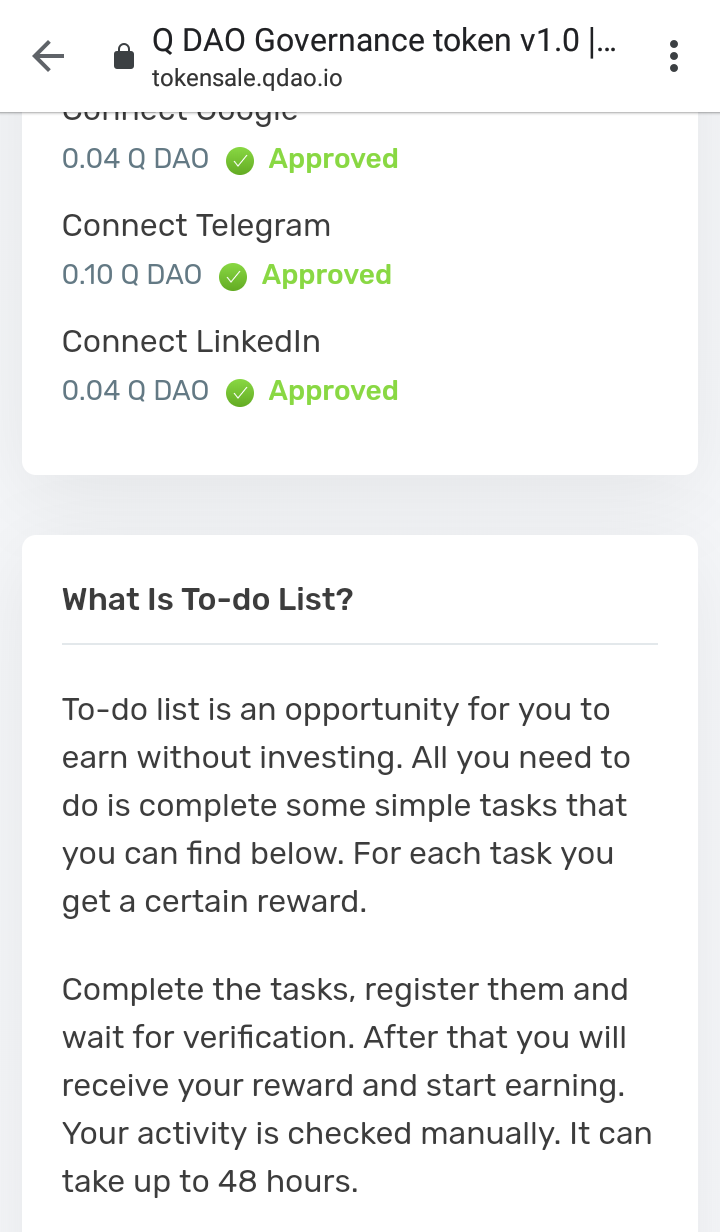Open the three-dot overflow menu
The height and width of the screenshot is (1232, 720).
pos(674,57)
